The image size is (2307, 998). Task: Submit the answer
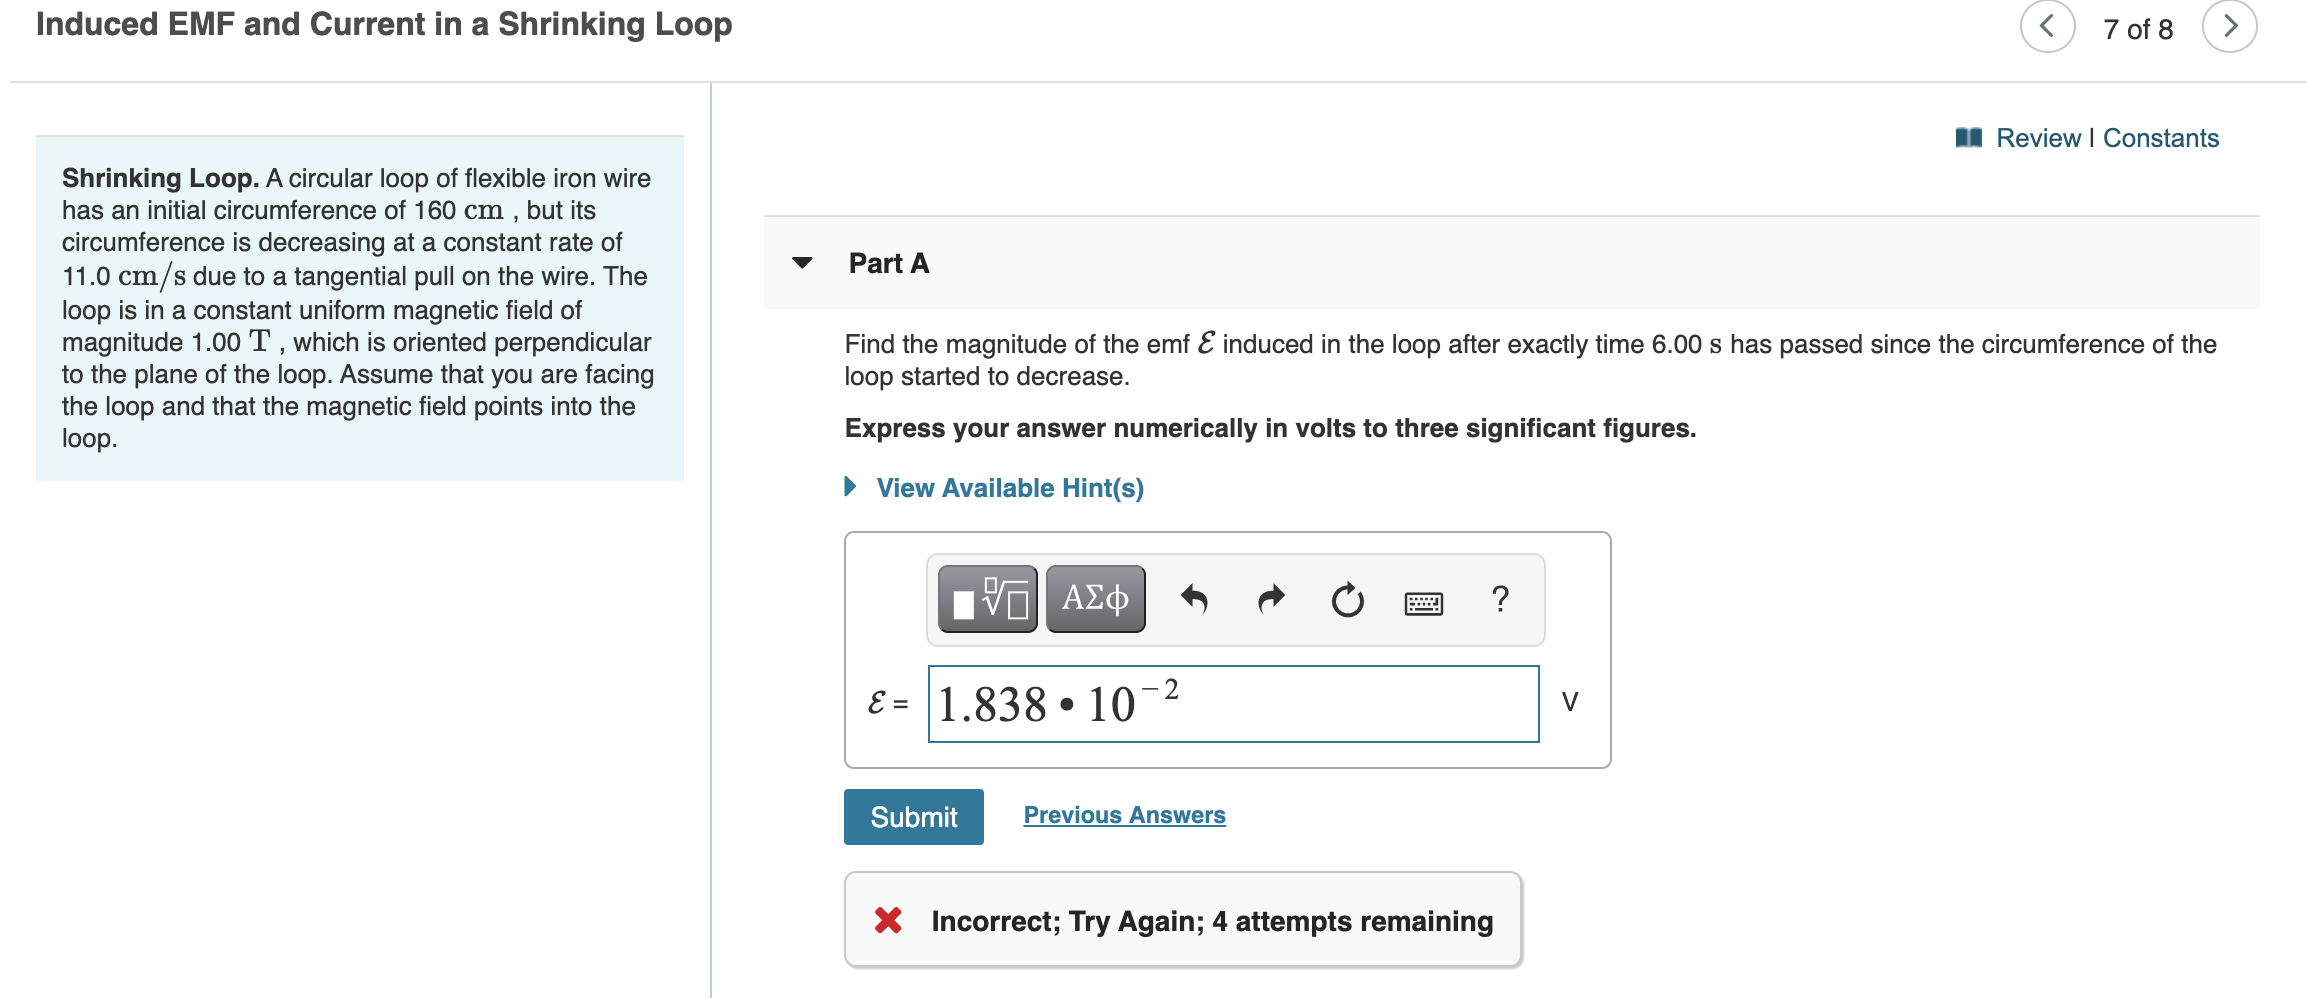[912, 817]
